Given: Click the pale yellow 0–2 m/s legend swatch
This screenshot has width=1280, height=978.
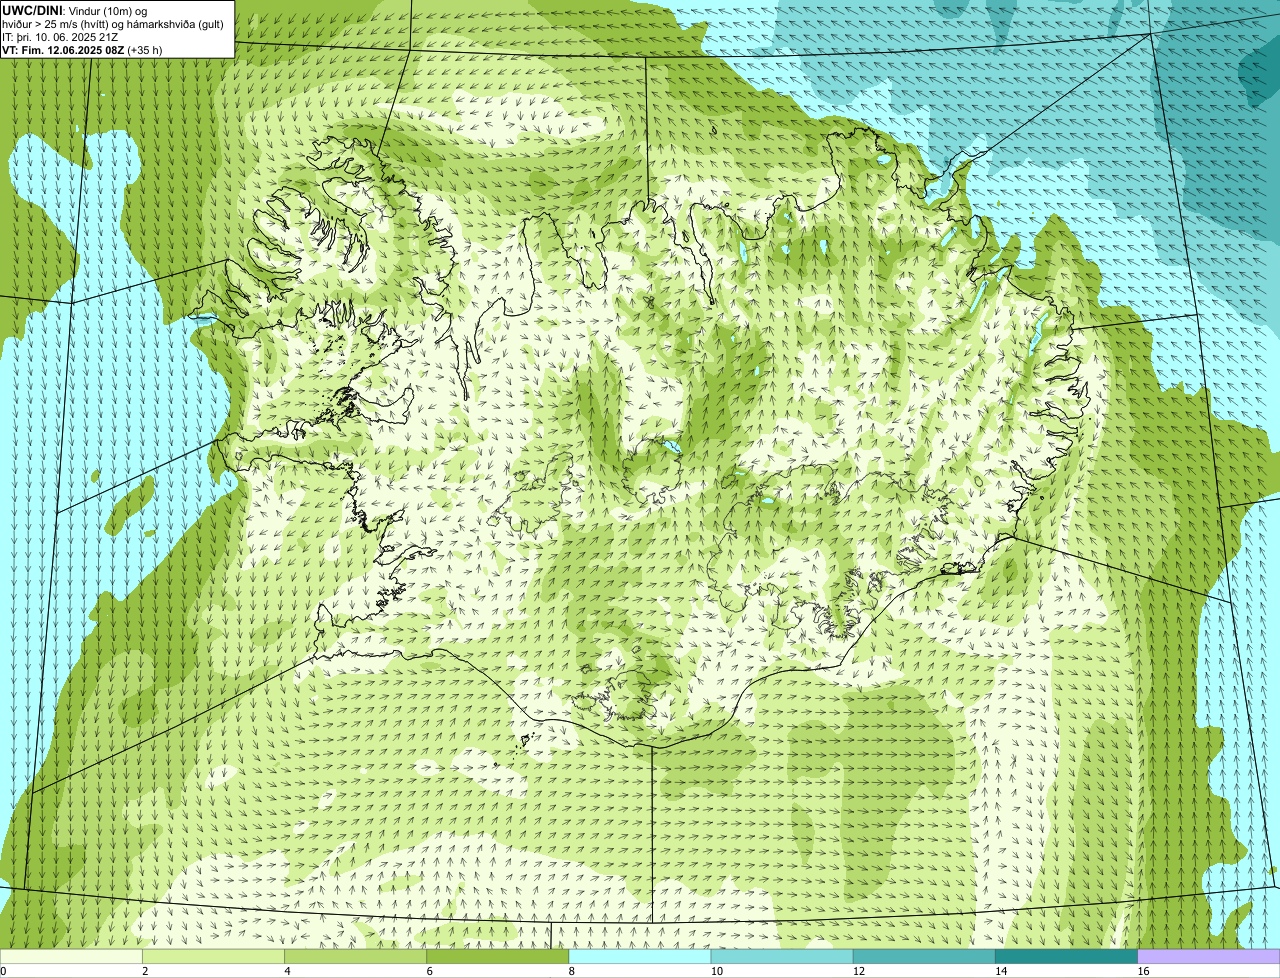Looking at the screenshot, I should pyautogui.click(x=72, y=956).
